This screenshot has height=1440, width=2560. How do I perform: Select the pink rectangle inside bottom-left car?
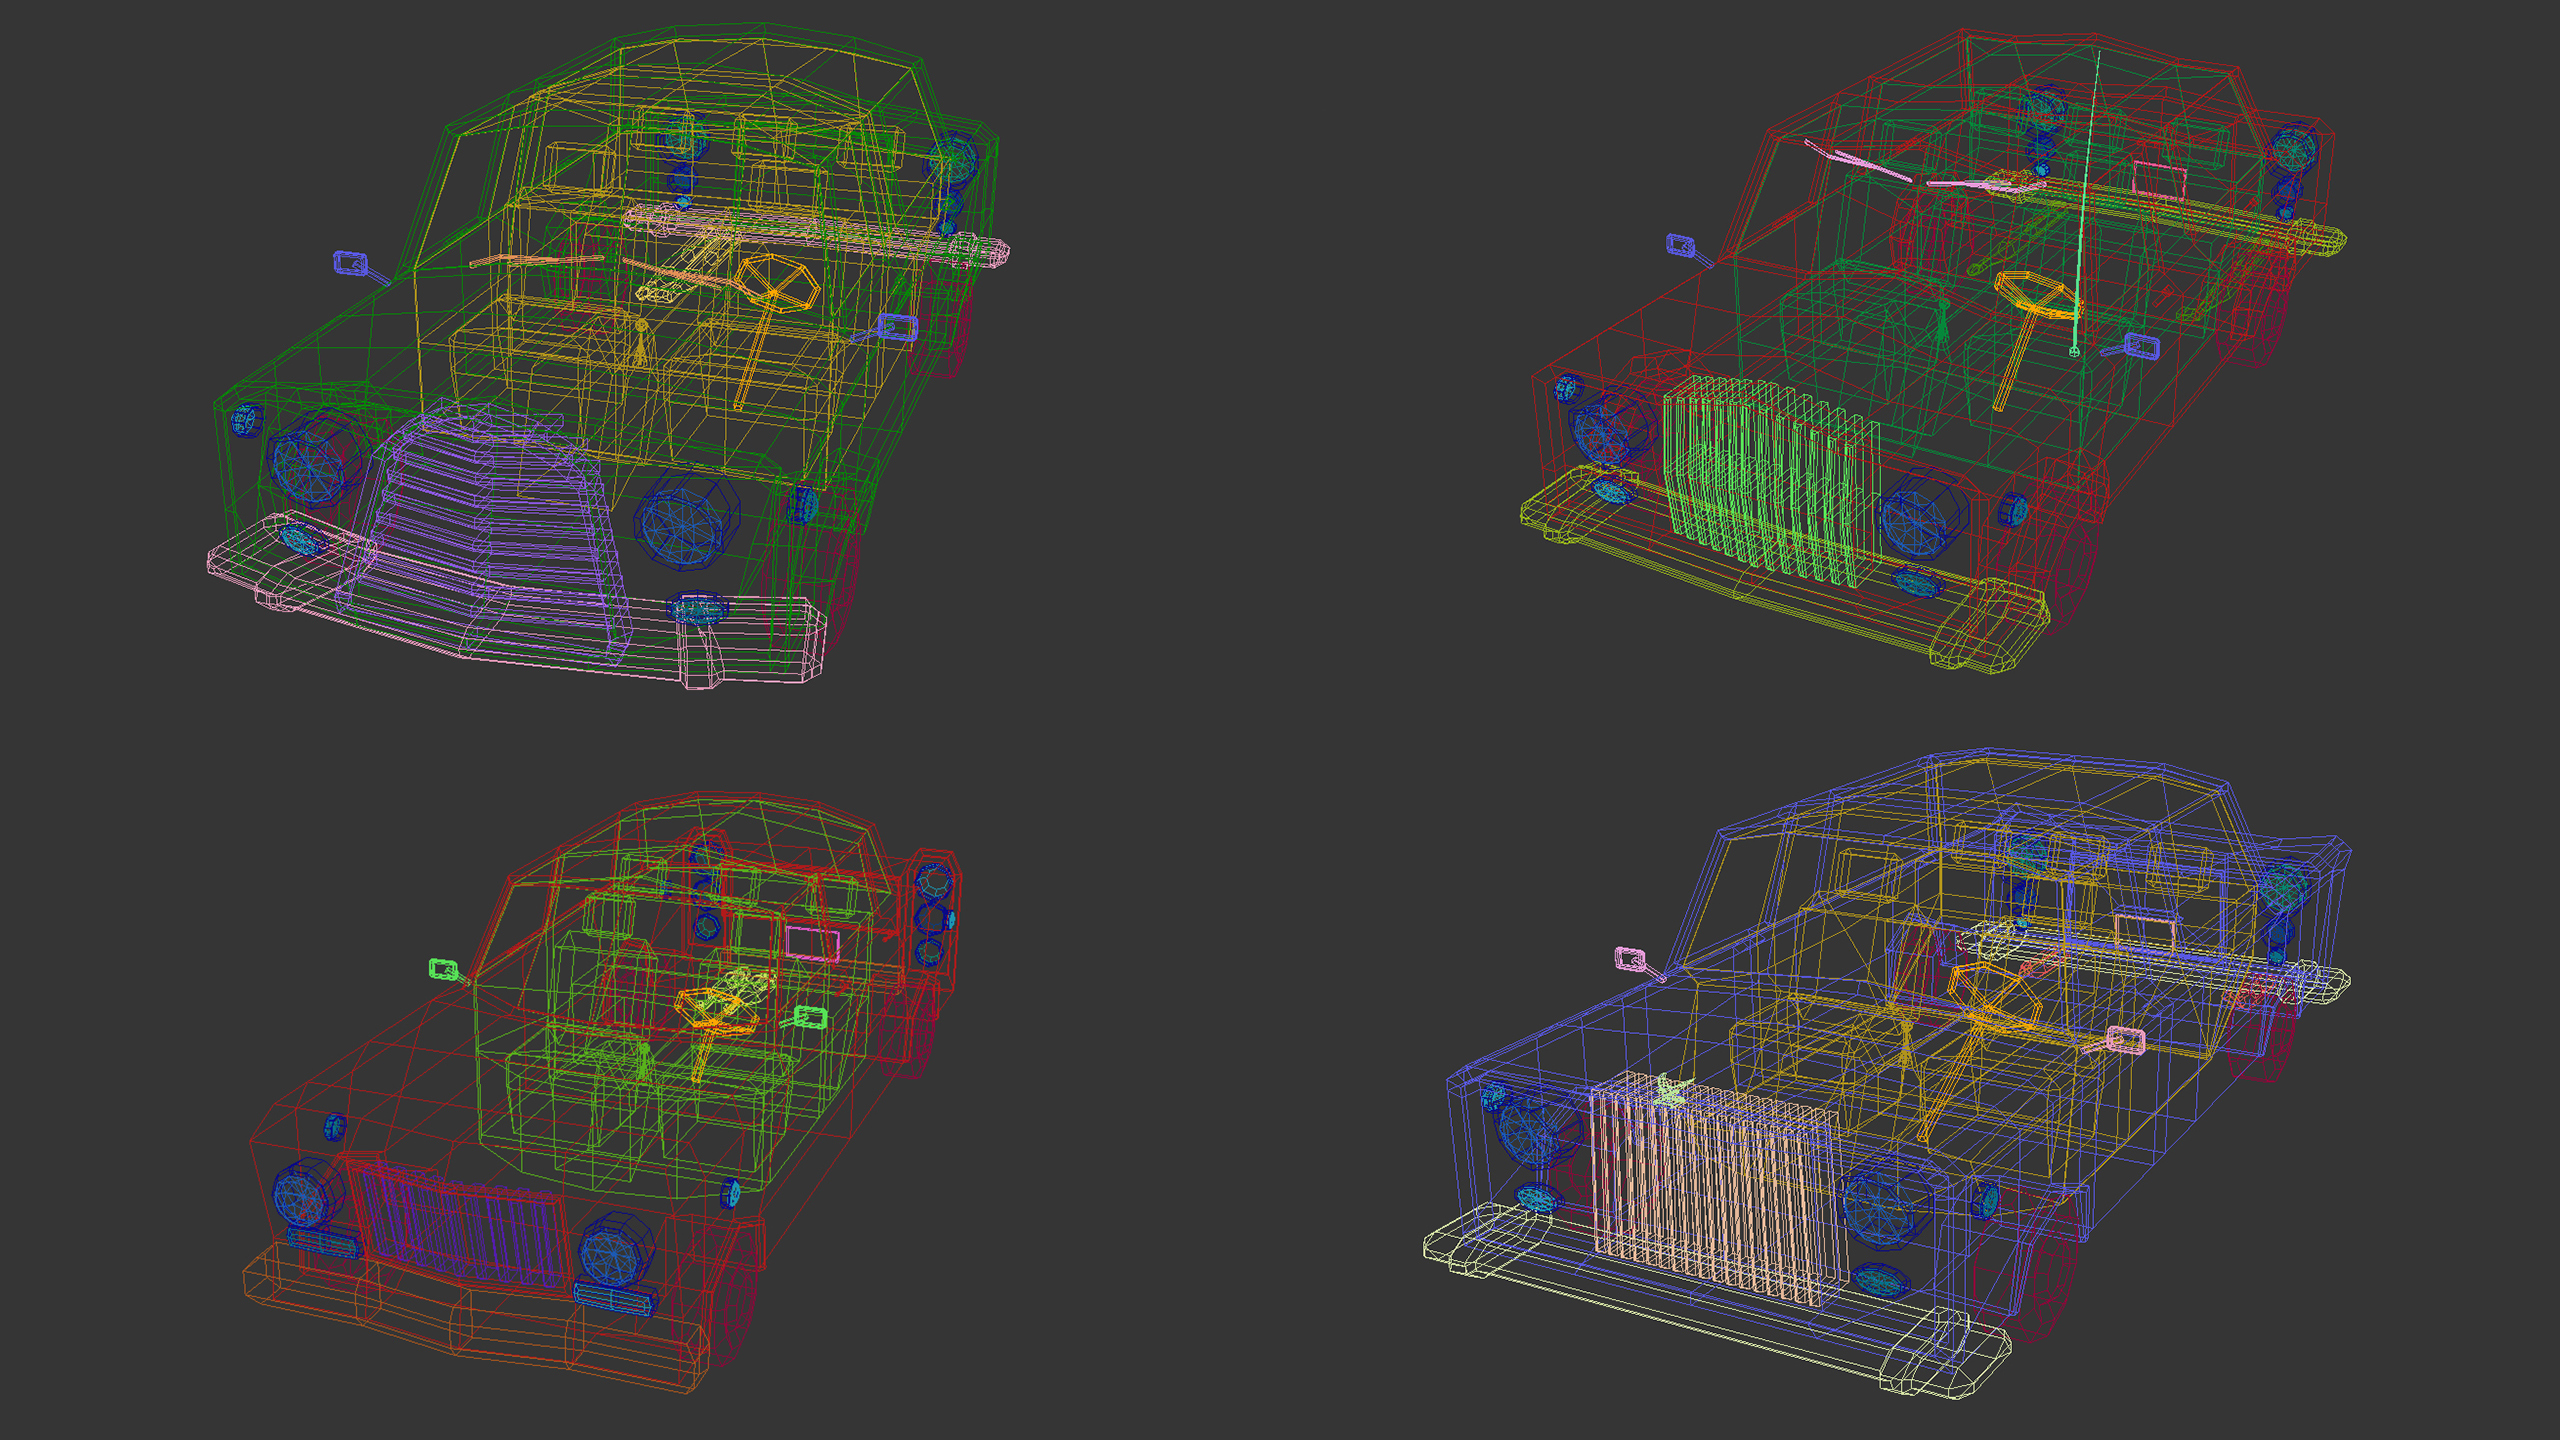point(812,943)
